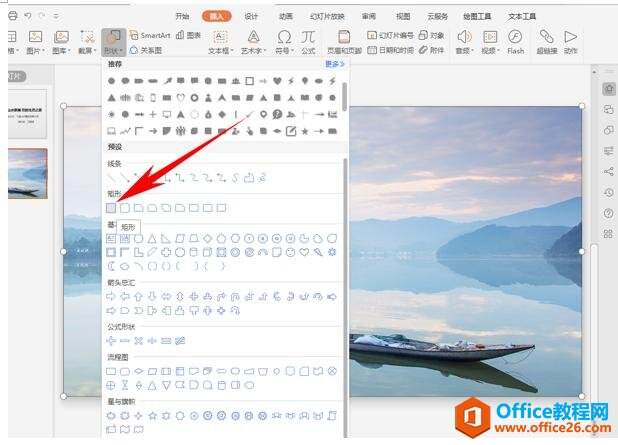Viewport: 618px width, 445px height.
Task: Pick the solid star in recommended shapes
Action: (x=305, y=131)
